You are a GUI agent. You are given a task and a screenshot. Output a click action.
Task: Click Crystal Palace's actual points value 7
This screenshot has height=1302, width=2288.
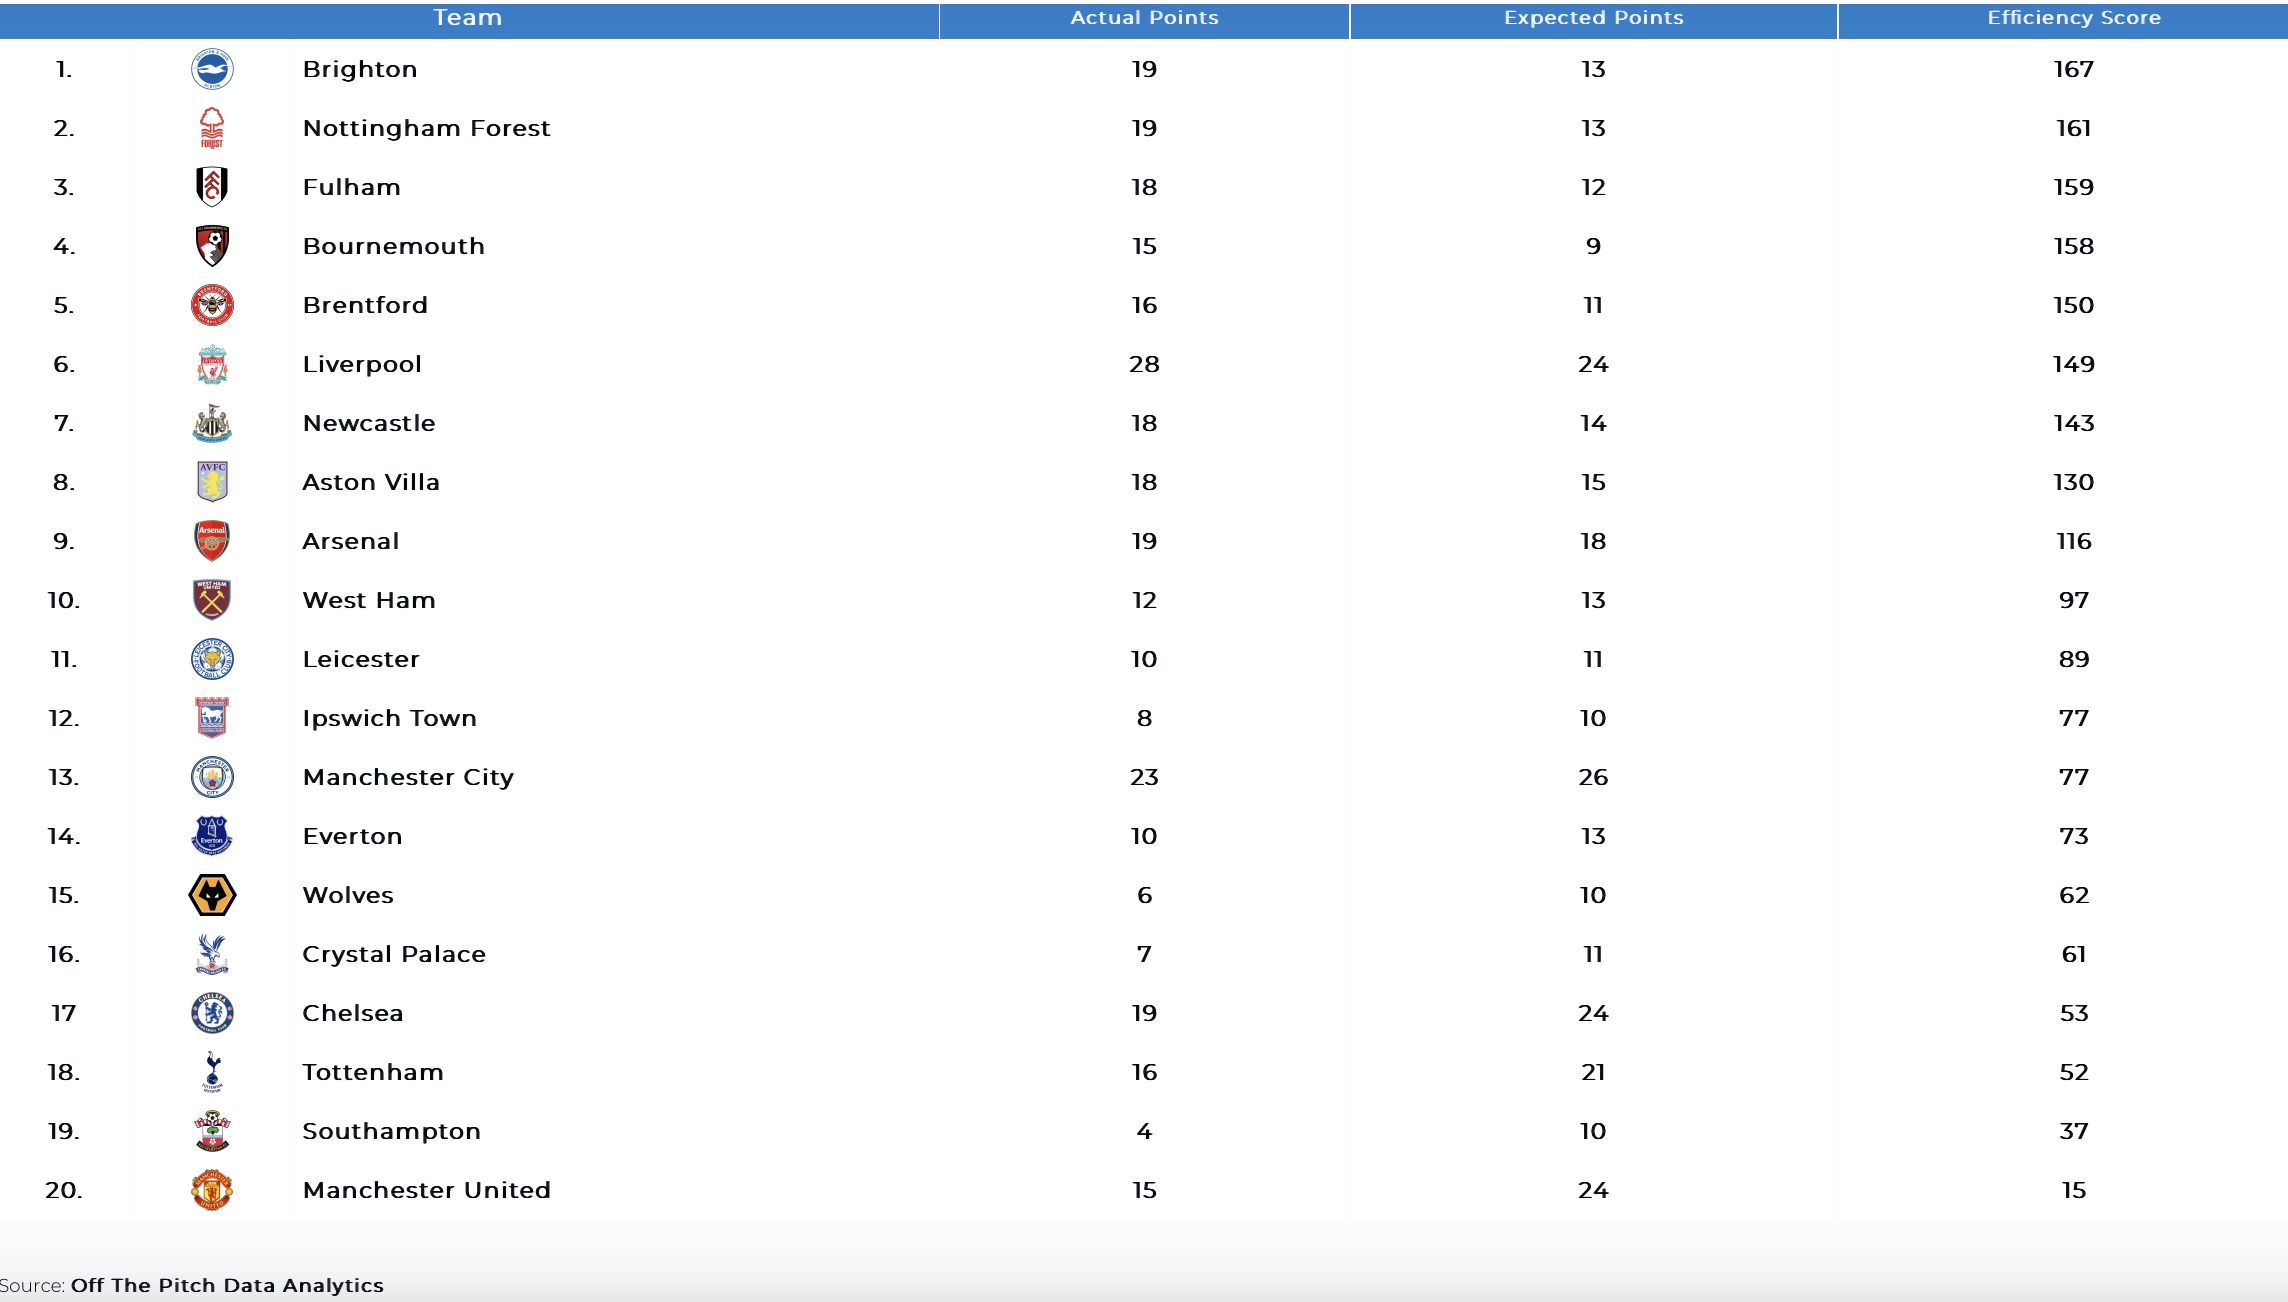[1144, 954]
